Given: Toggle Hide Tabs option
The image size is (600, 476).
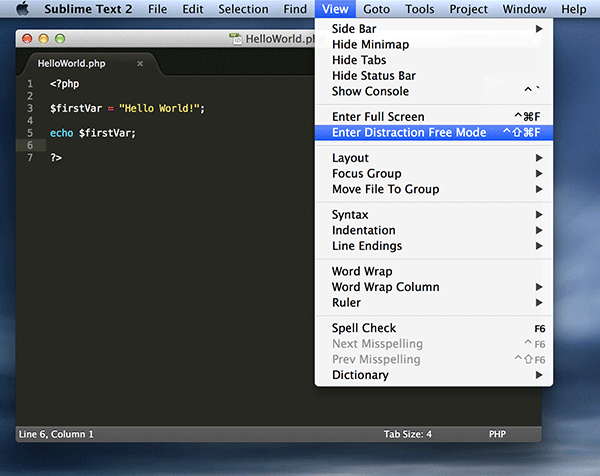Looking at the screenshot, I should coord(359,60).
